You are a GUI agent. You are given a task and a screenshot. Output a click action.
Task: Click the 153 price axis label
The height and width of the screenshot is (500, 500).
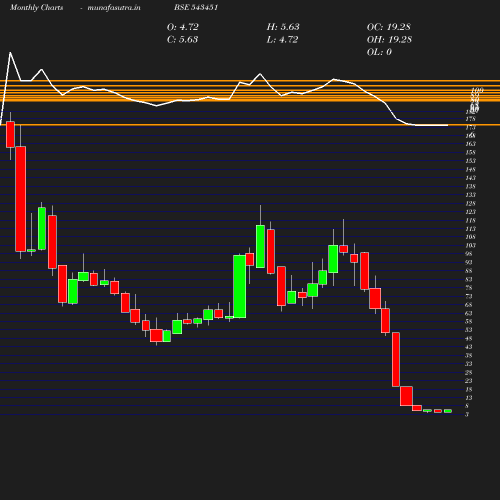click(x=470, y=161)
